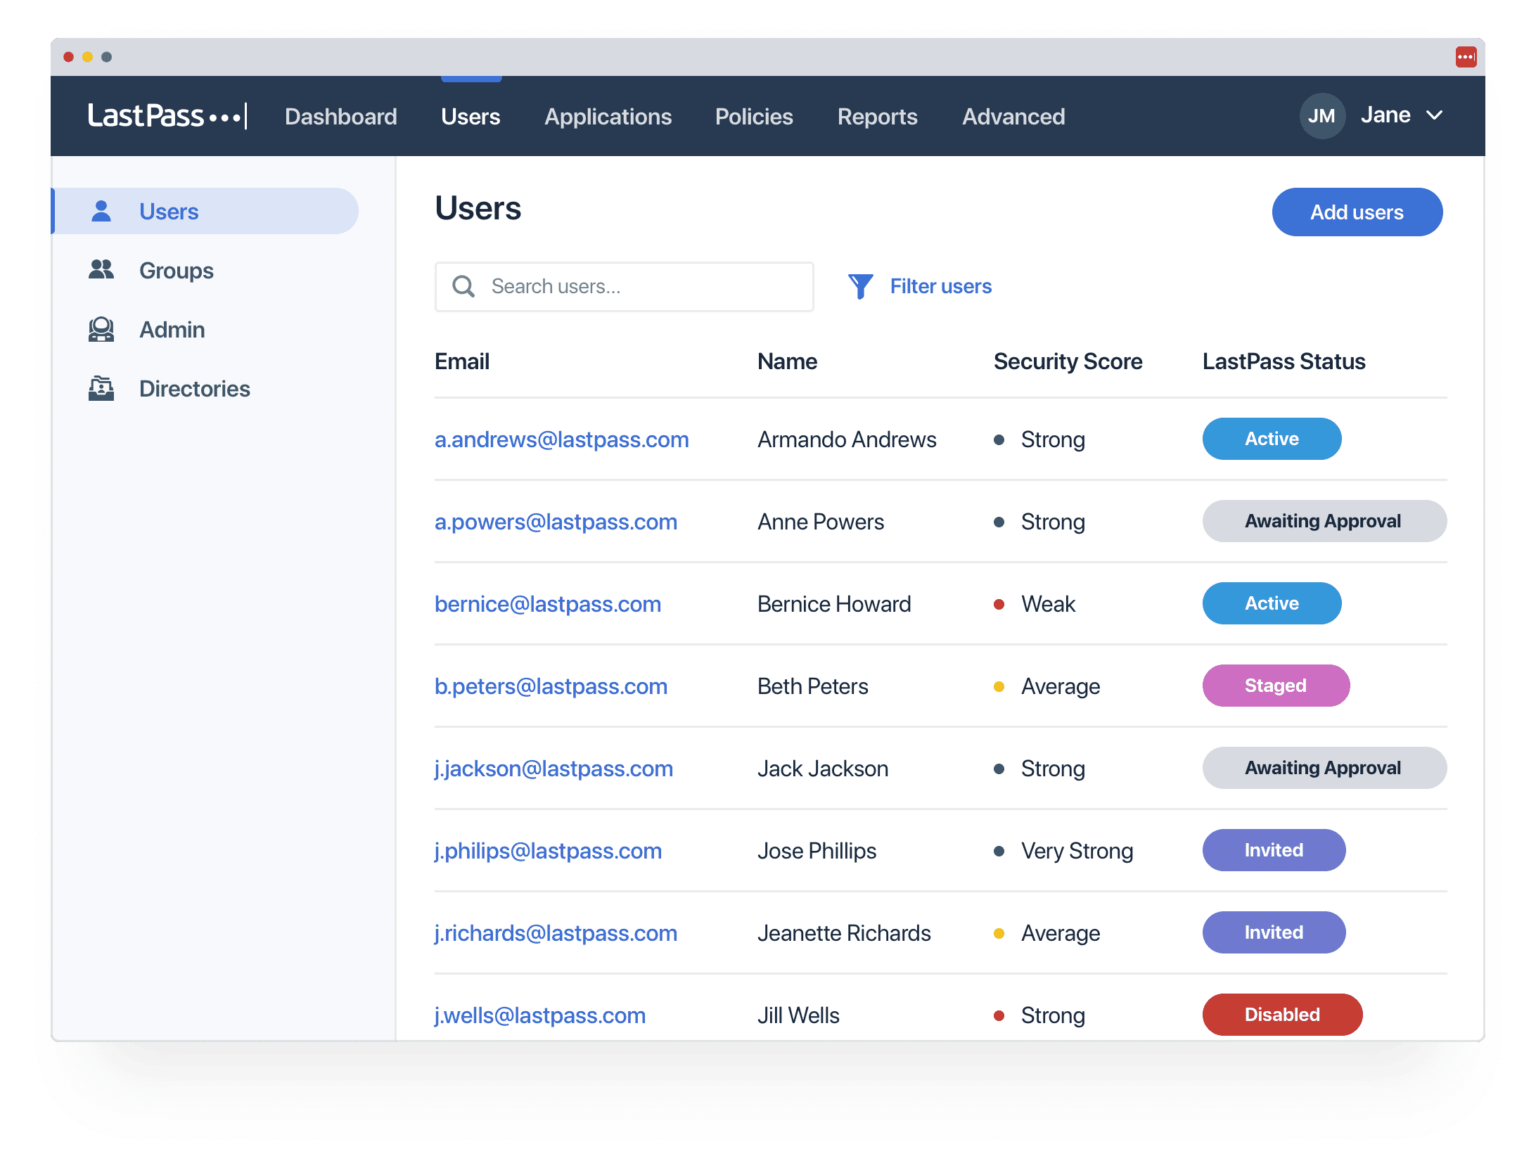Click the LastPass logo
Screen dimensions: 1536x1156
point(166,115)
